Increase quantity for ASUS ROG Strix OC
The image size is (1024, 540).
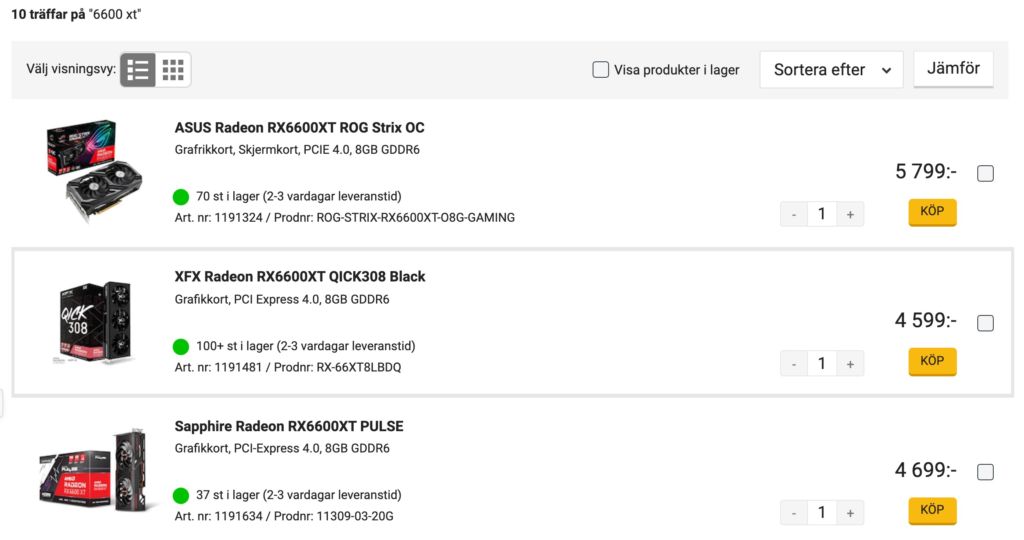850,214
